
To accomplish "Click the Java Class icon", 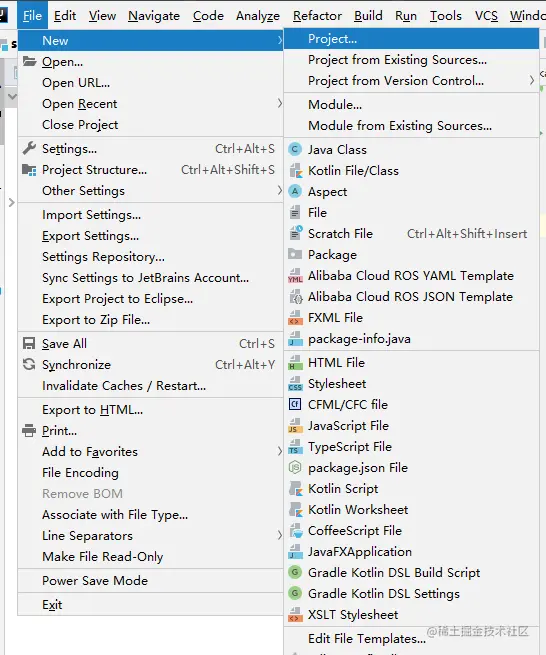I will click(x=295, y=150).
